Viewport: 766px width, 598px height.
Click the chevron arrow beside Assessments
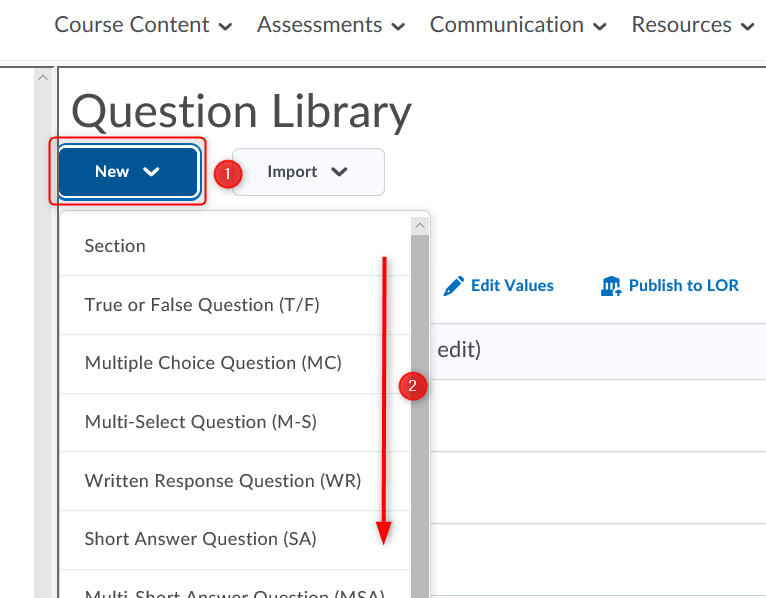(x=399, y=27)
